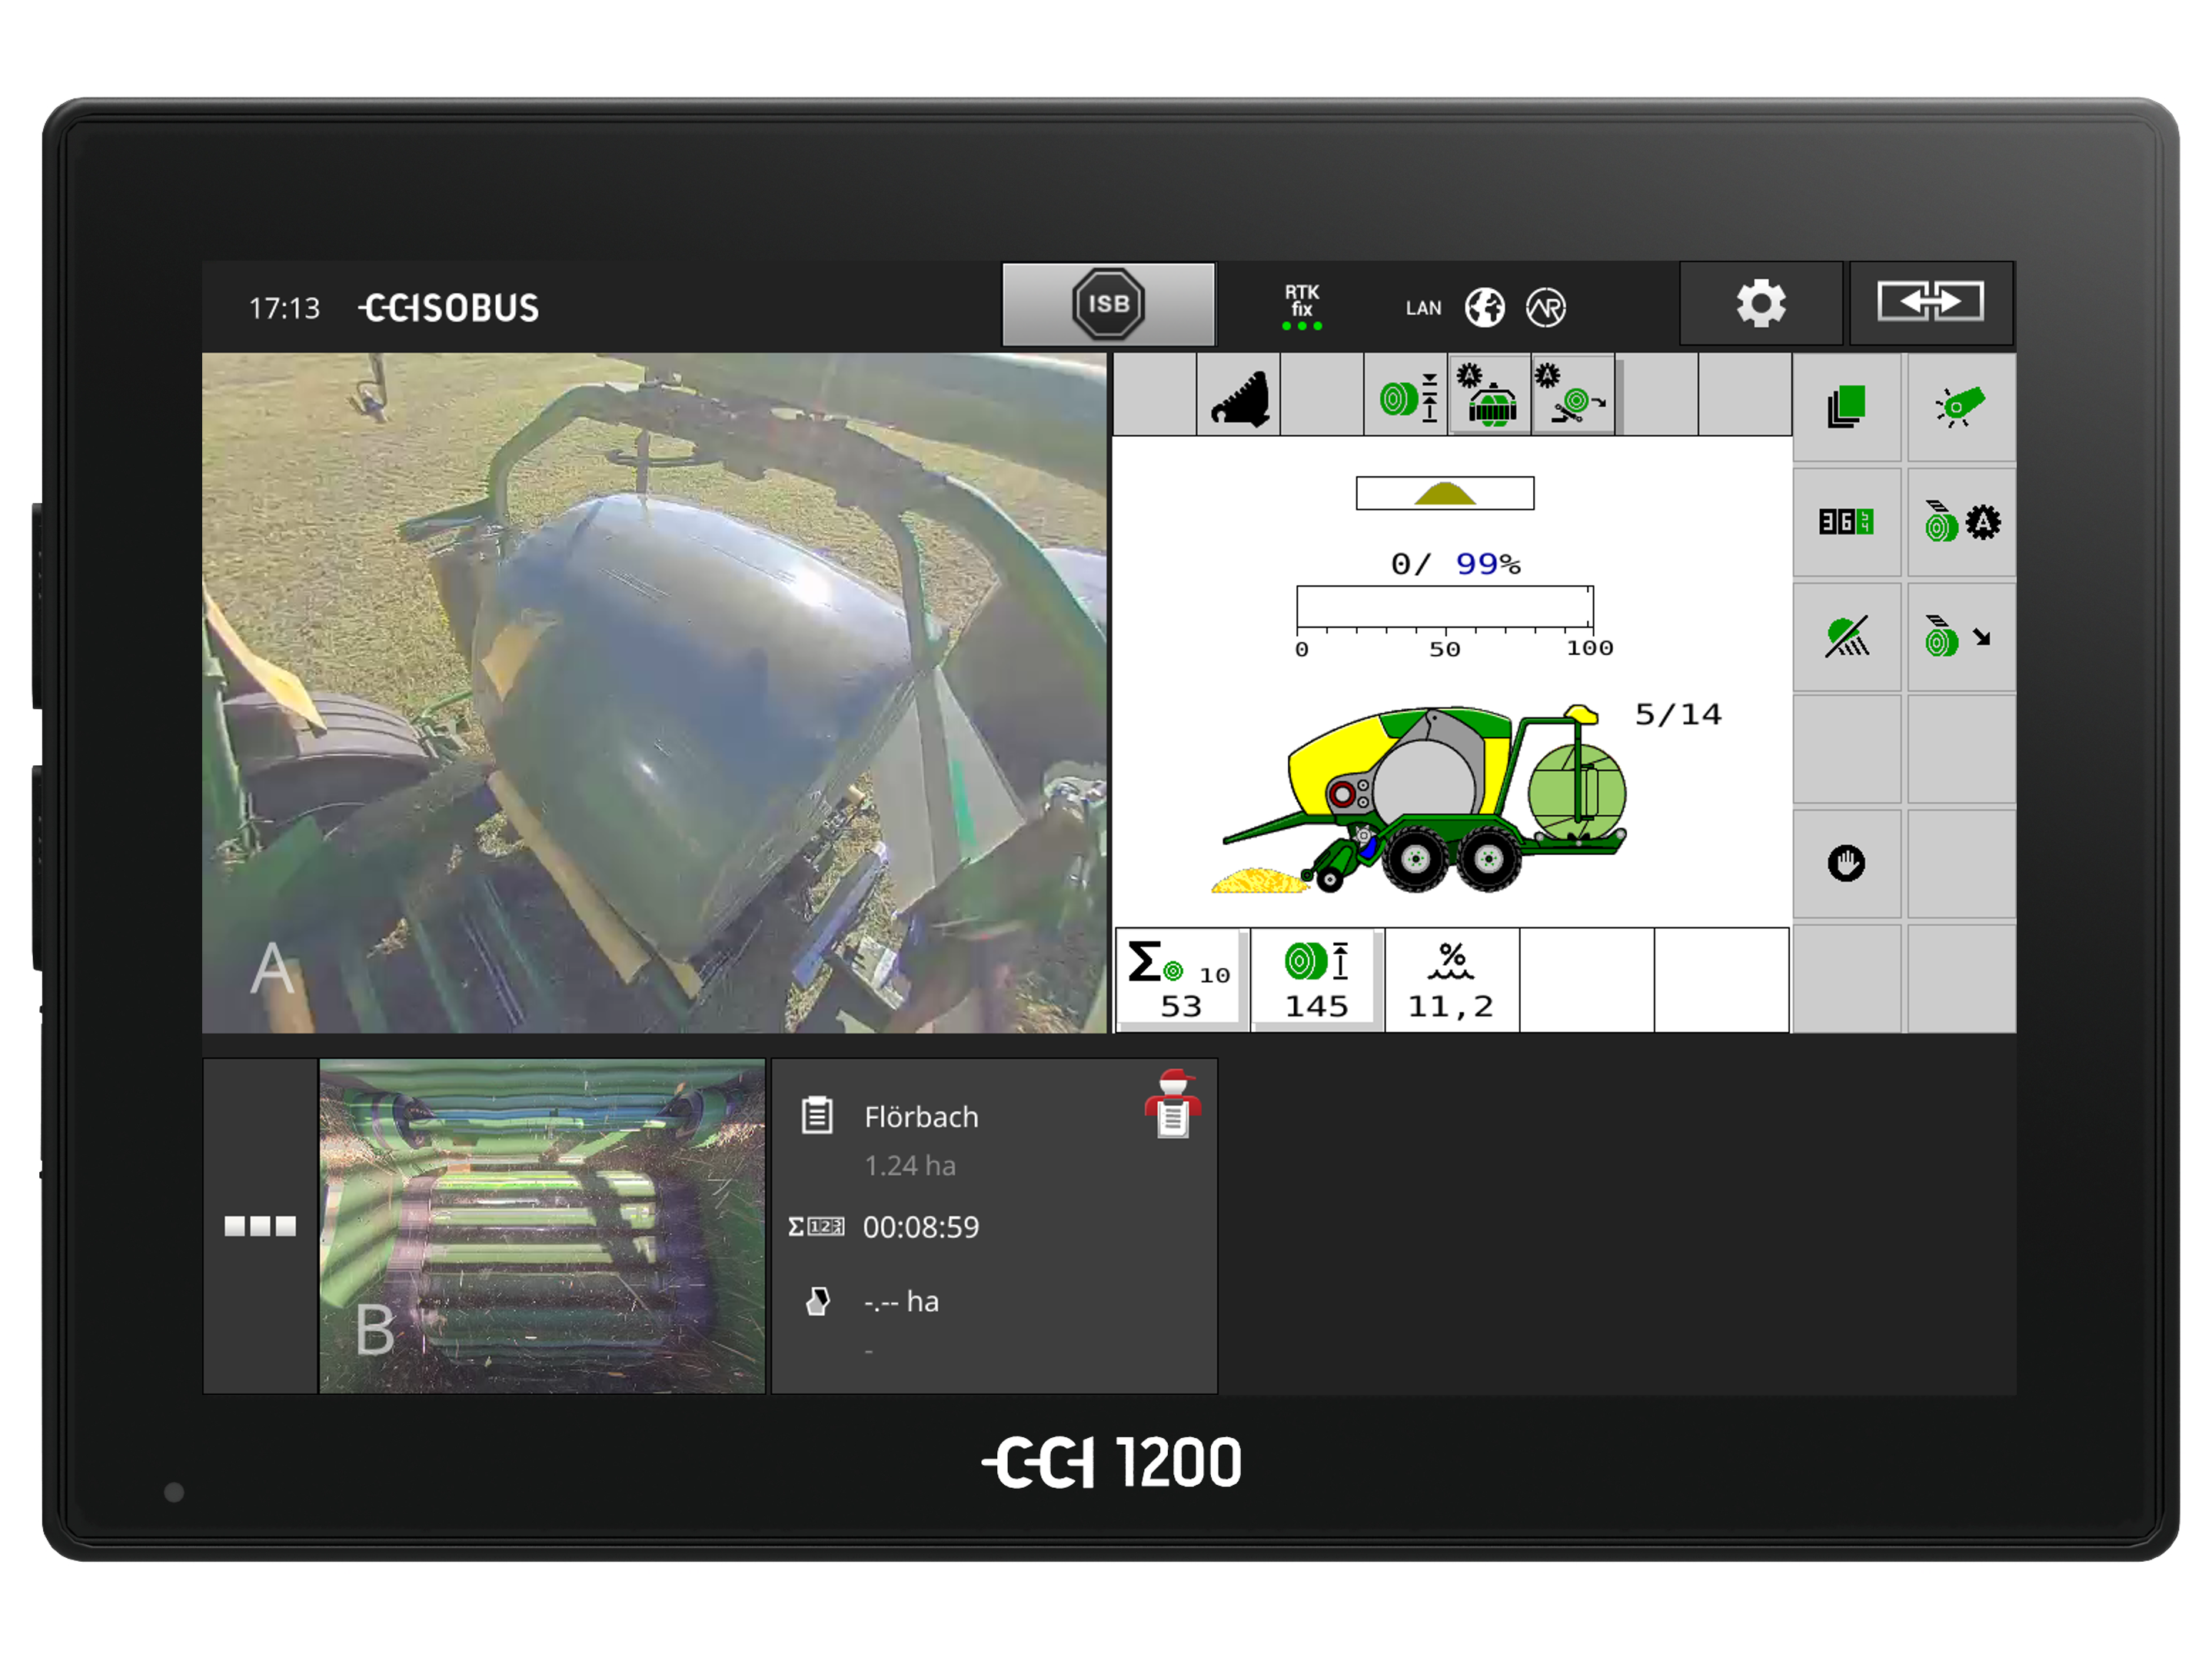Screen dimensions: 2212x1661
Task: Click the bale total counter field 53
Action: click(x=1180, y=980)
